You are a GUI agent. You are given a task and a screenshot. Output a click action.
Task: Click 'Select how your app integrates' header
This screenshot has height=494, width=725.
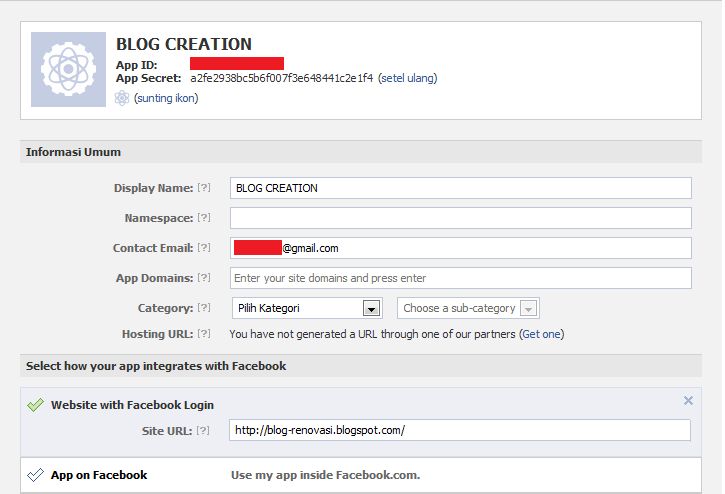(x=361, y=366)
